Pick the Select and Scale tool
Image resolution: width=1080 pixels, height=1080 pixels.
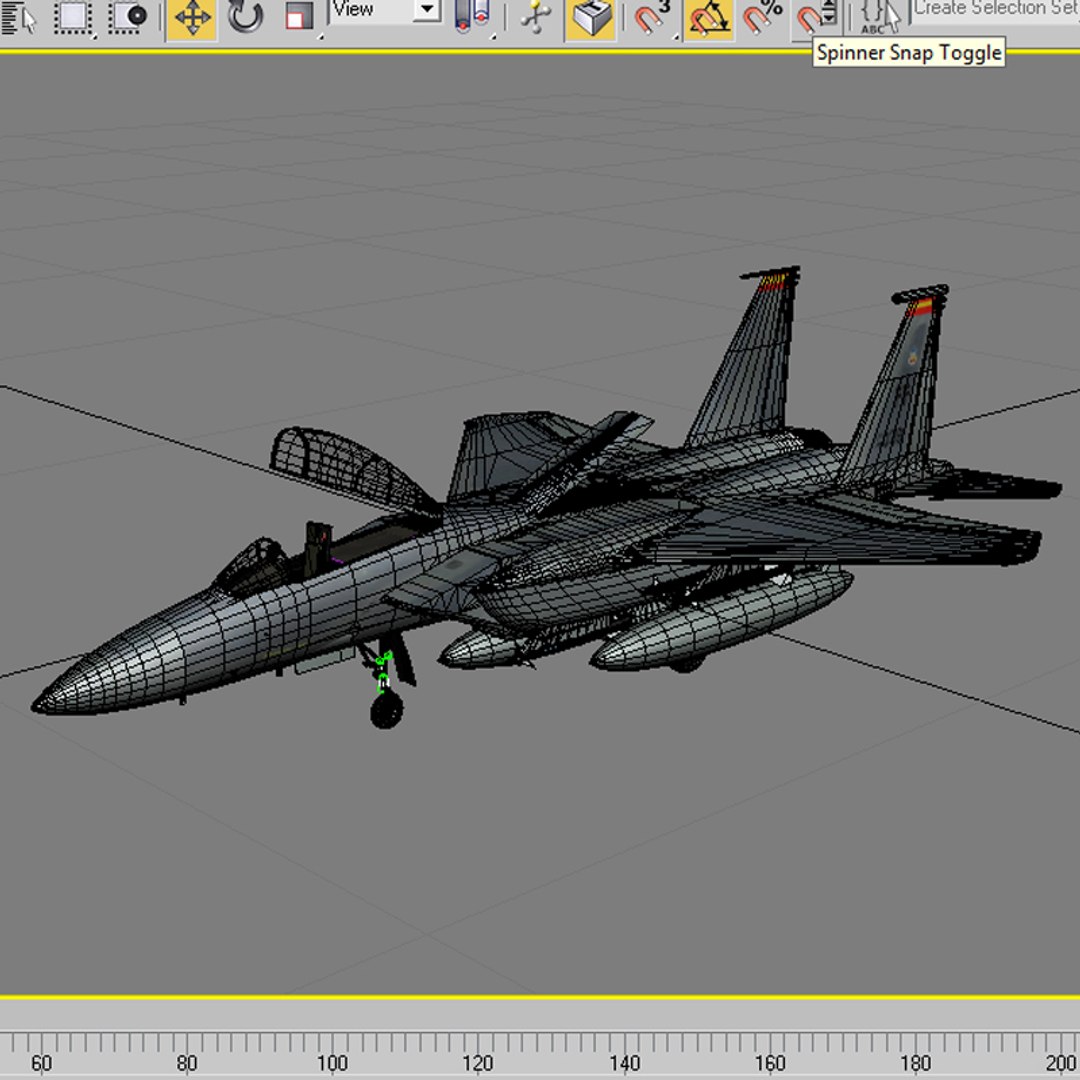(x=300, y=19)
